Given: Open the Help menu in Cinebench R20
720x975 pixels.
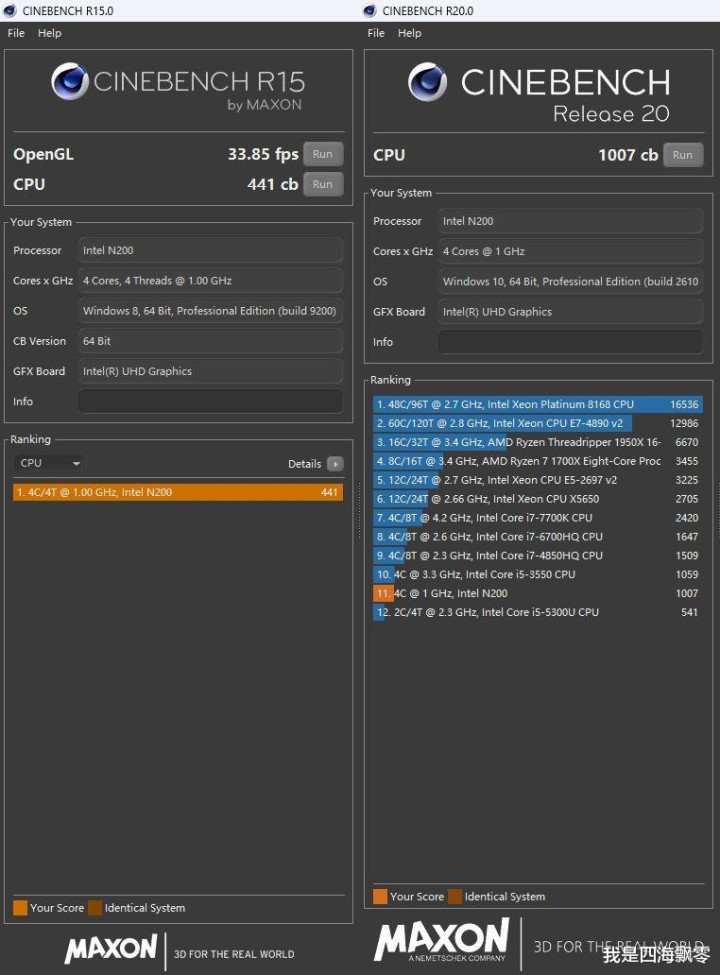Looking at the screenshot, I should coord(409,33).
